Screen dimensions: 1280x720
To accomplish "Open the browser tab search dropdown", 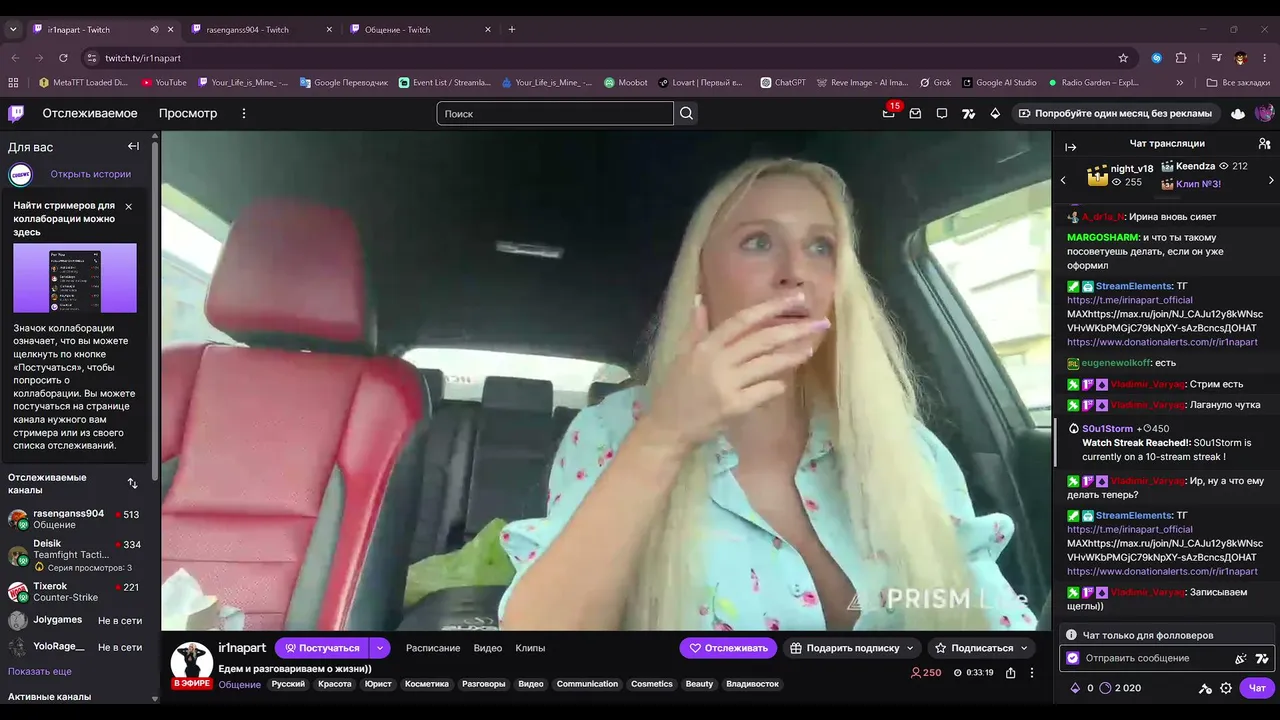I will coord(14,30).
